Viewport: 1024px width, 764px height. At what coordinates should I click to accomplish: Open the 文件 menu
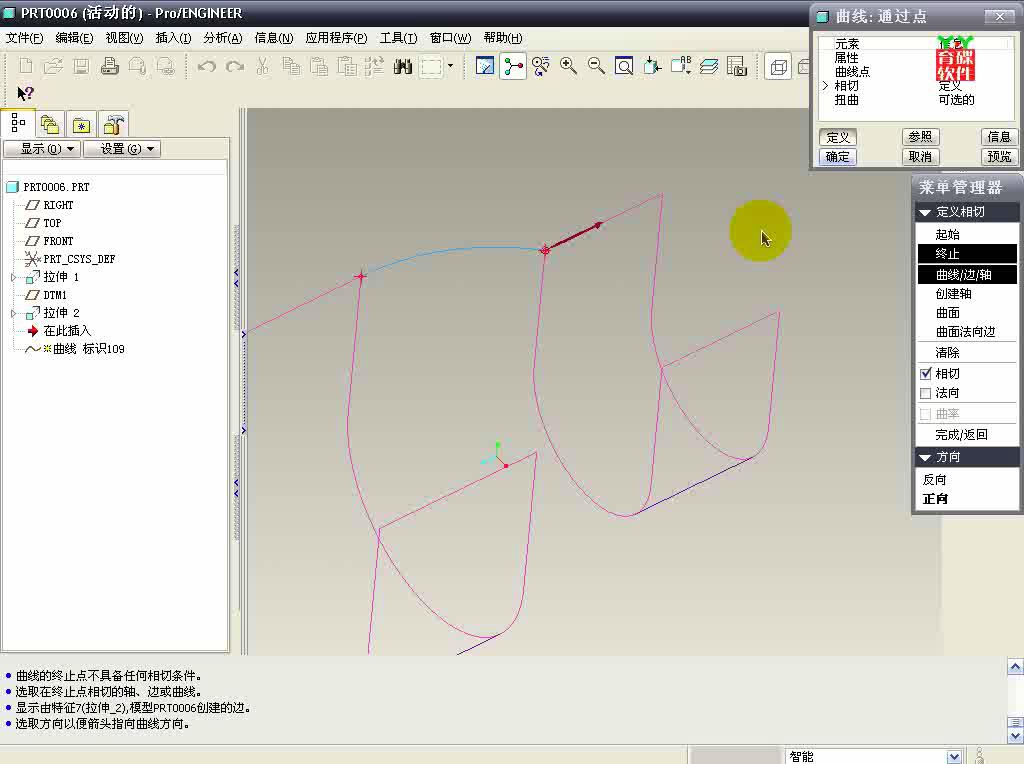24,38
